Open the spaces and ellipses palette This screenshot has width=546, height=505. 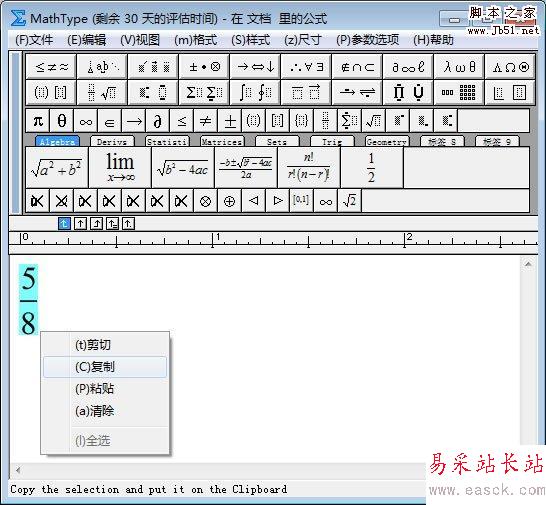(102, 66)
